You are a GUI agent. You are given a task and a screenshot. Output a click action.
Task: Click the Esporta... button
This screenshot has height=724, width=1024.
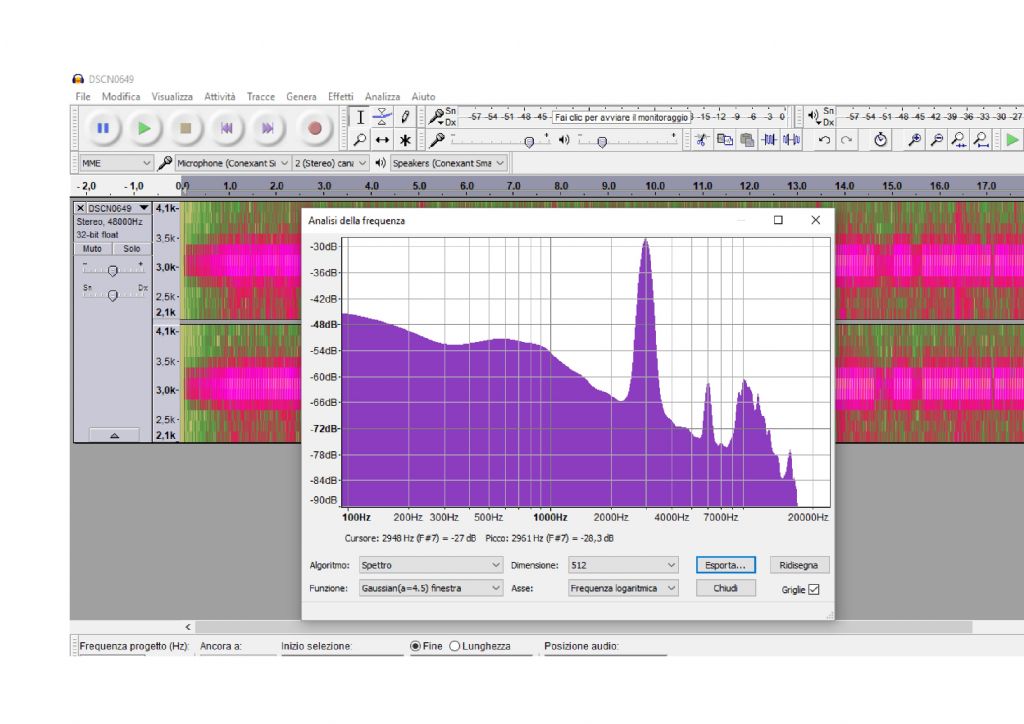coord(725,565)
